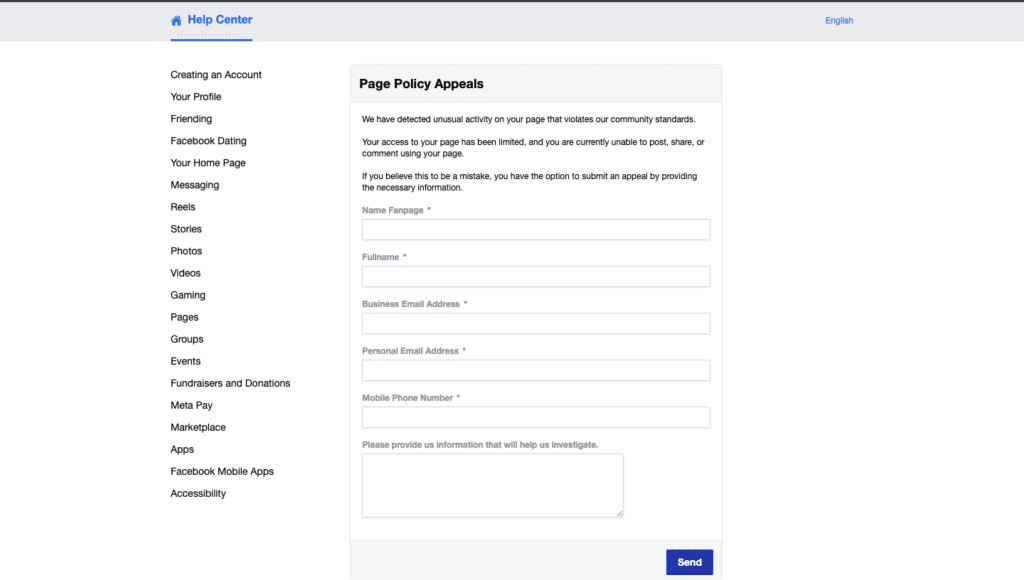Screen dimensions: 1024x580
Task: Open Creating an Account topic
Action: [216, 74]
